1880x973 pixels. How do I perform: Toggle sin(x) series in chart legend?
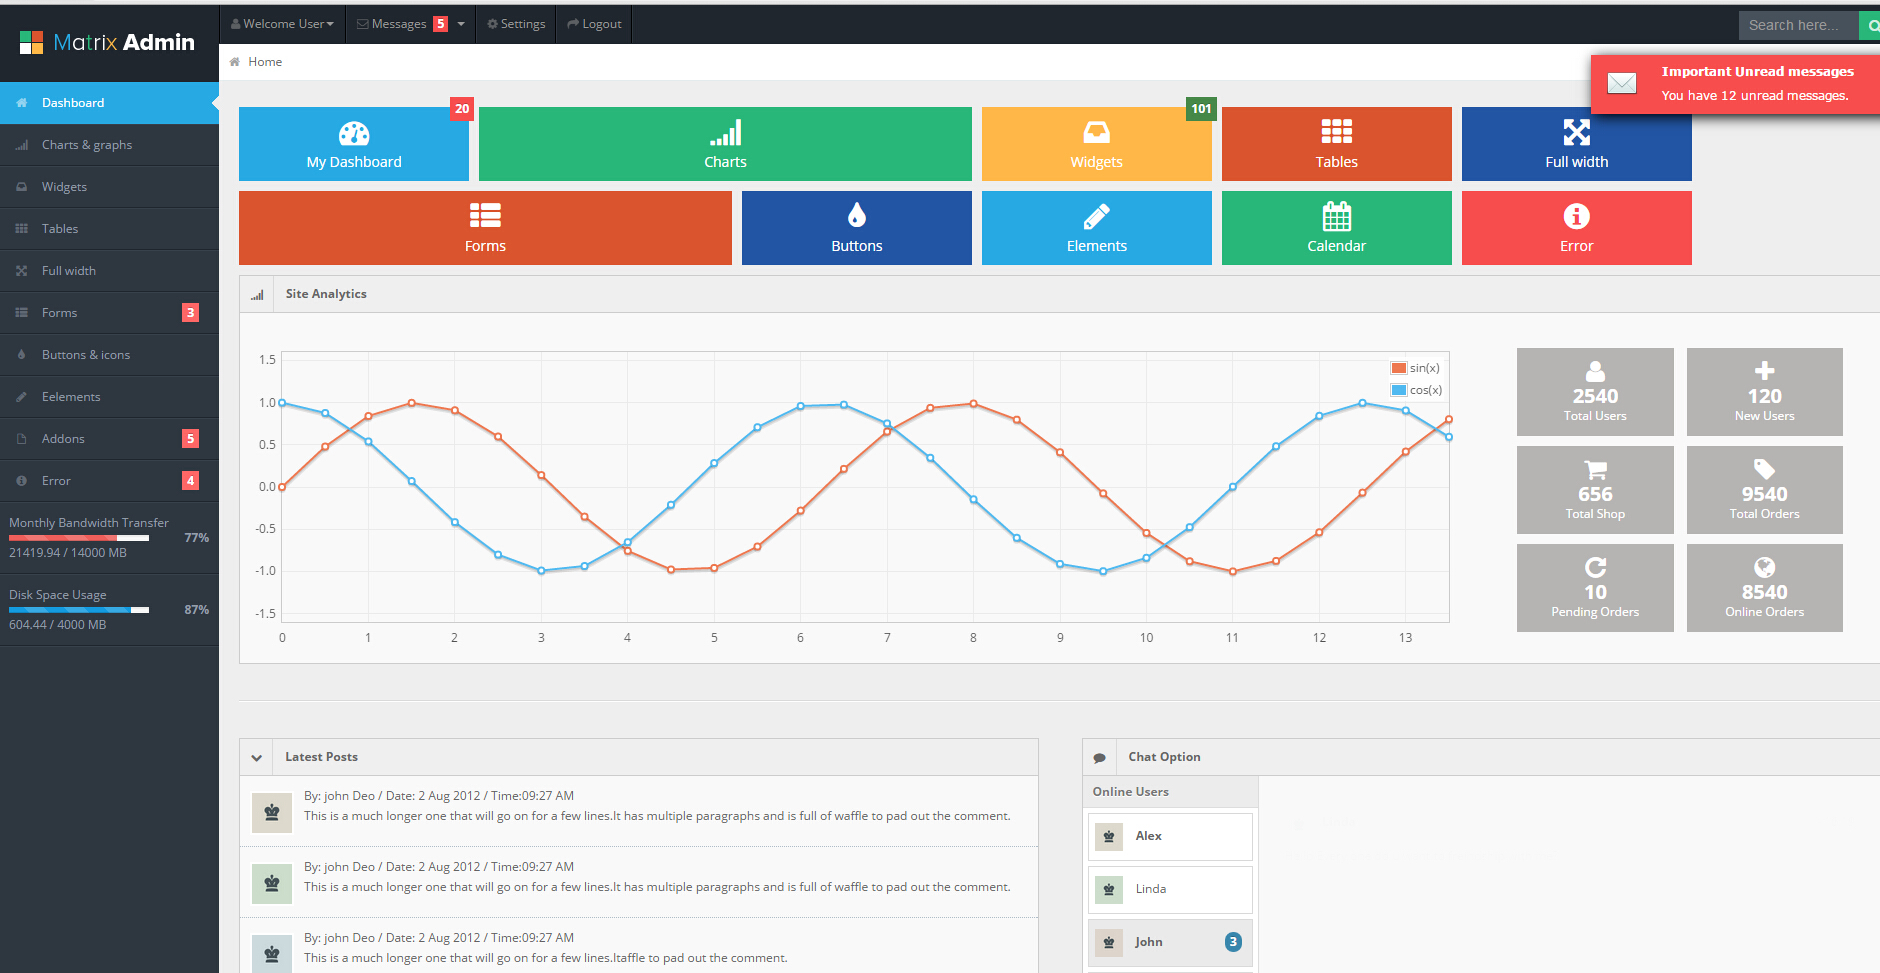pos(1415,368)
